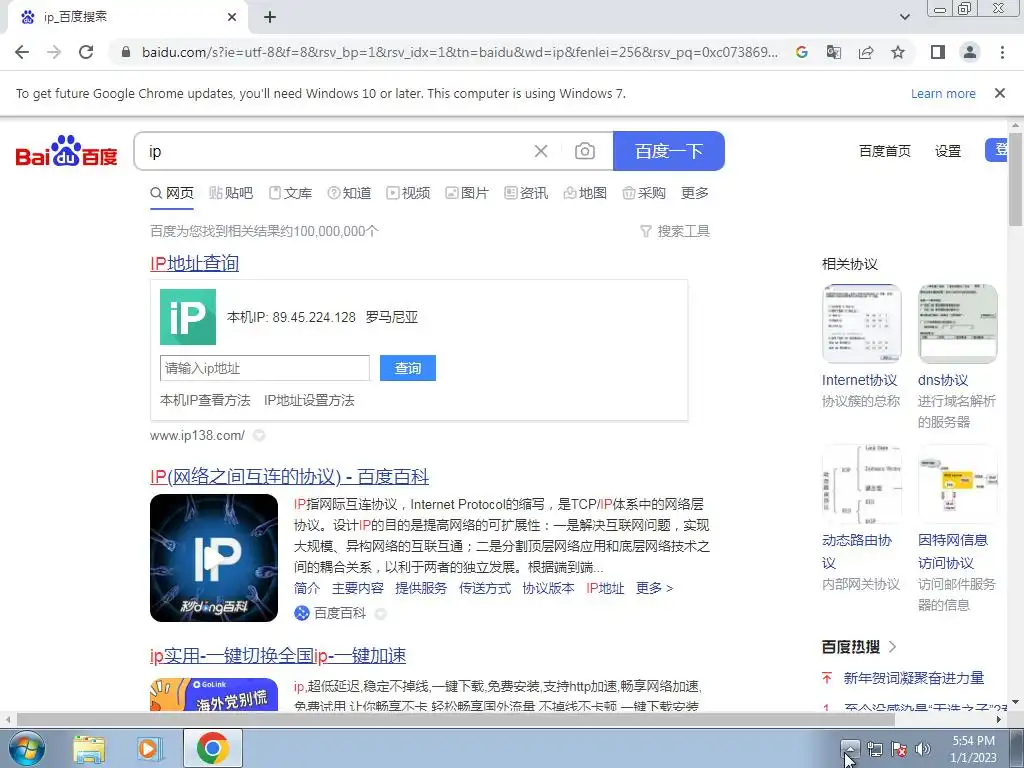Jump to 传送方式 section link
The image size is (1024, 768).
coord(485,588)
